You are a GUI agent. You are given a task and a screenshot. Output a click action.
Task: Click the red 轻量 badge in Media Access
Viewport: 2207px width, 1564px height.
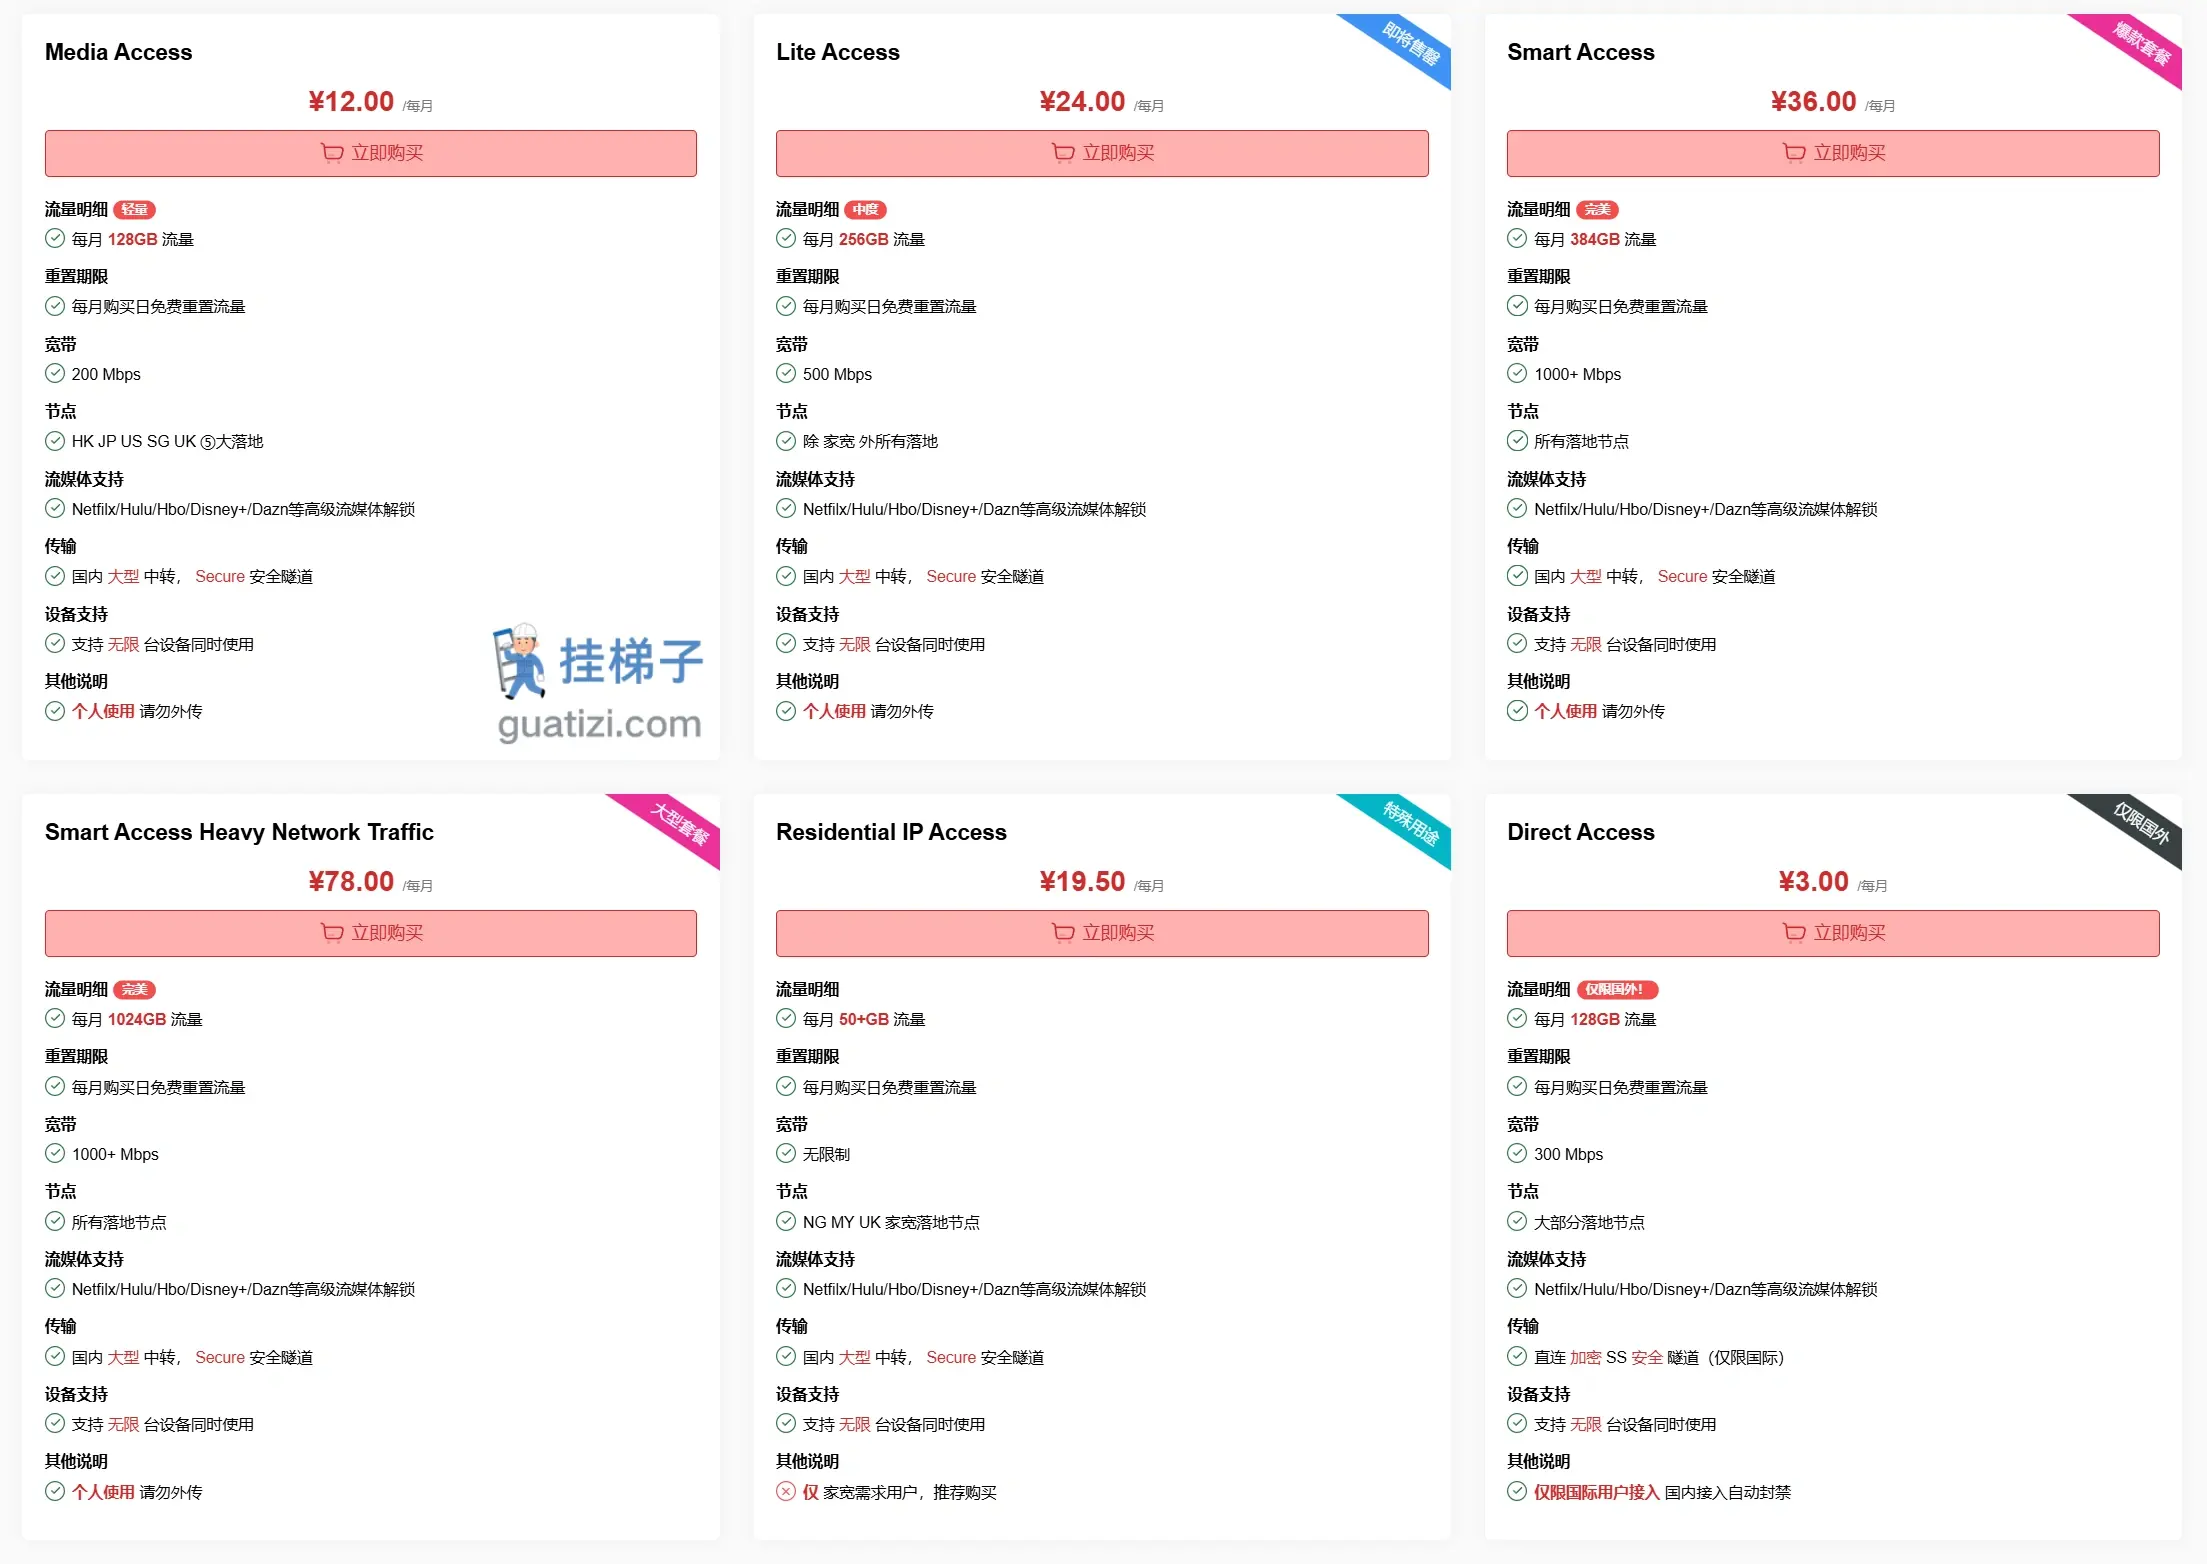pyautogui.click(x=135, y=210)
